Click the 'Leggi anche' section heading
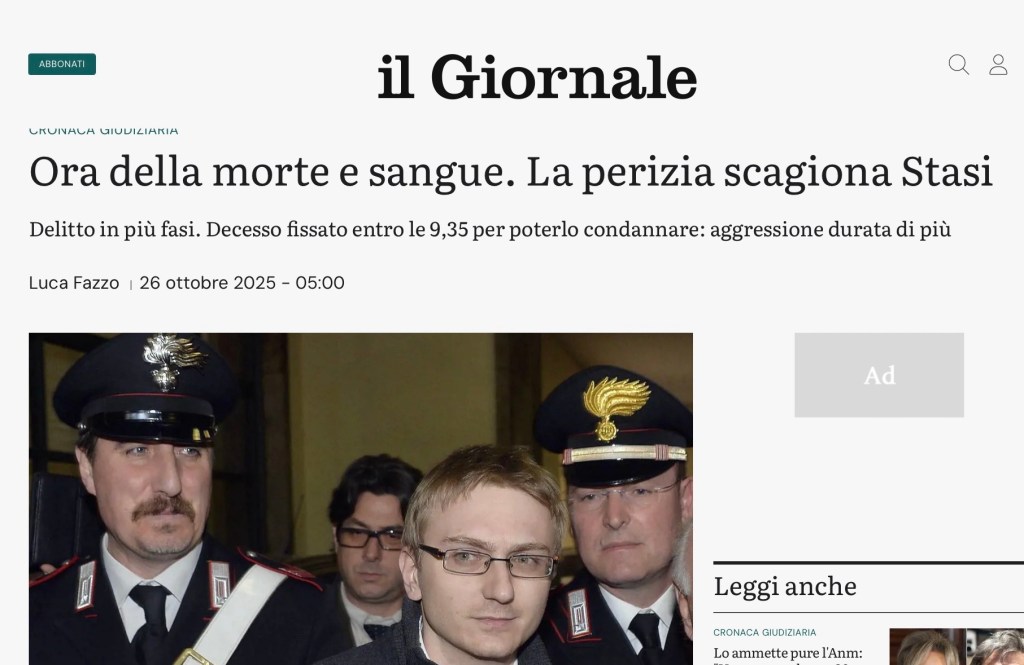 pos(785,586)
